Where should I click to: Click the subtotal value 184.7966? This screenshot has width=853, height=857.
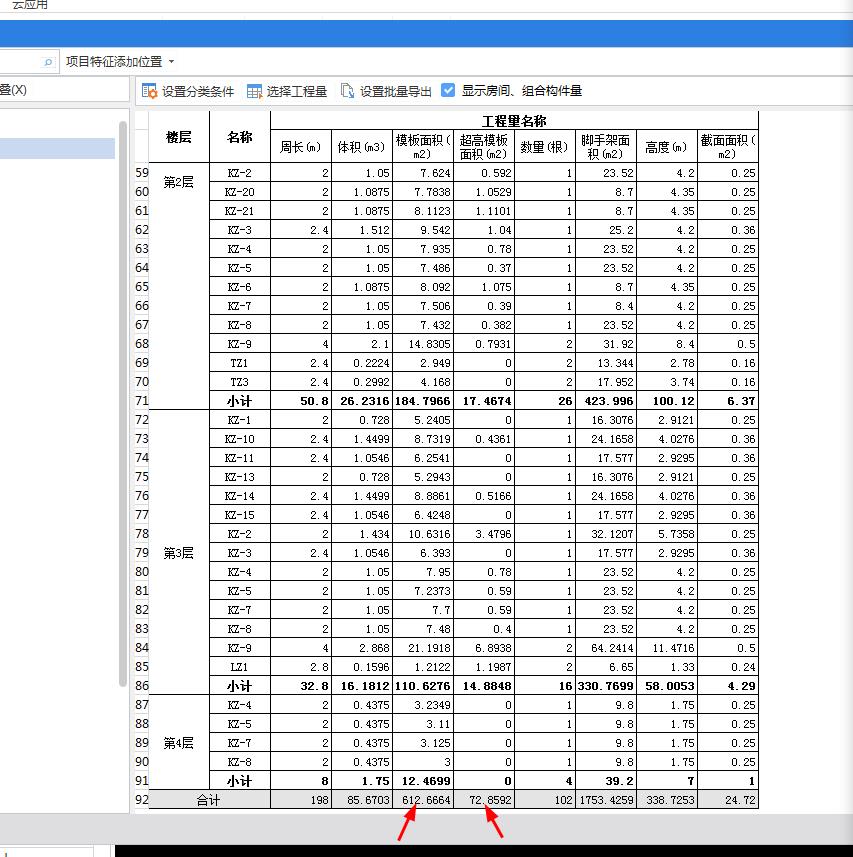(x=422, y=401)
